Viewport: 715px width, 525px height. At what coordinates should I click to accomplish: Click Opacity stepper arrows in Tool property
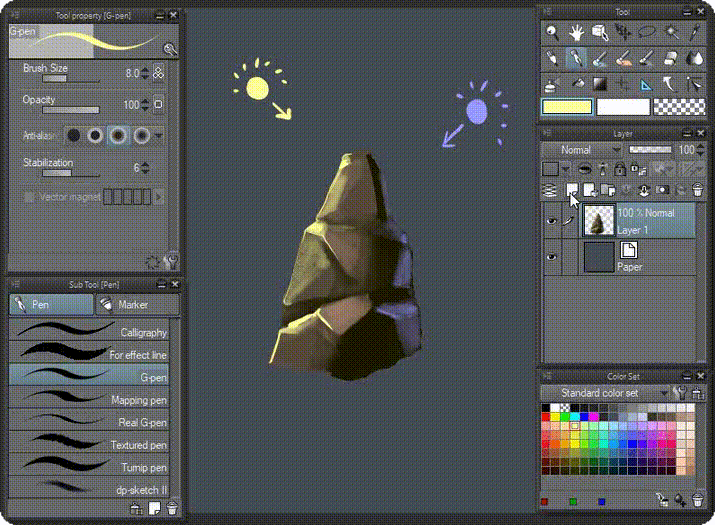145,104
